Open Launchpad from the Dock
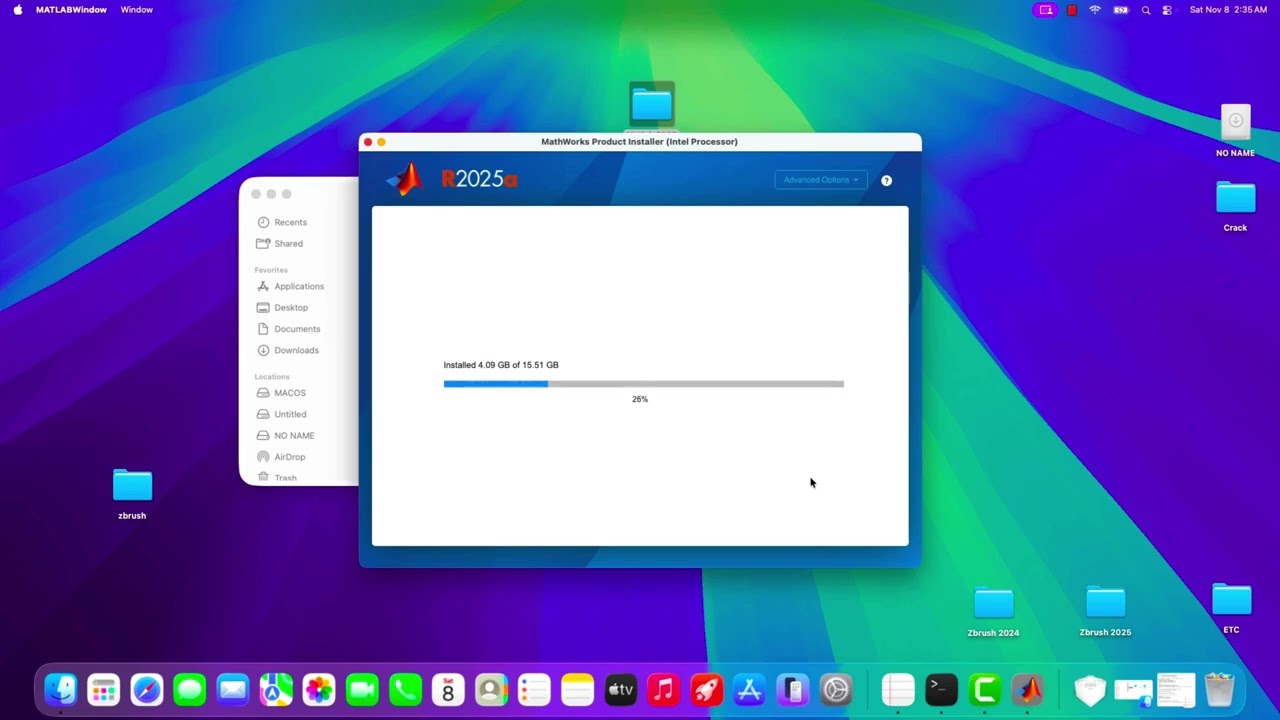 [x=104, y=689]
